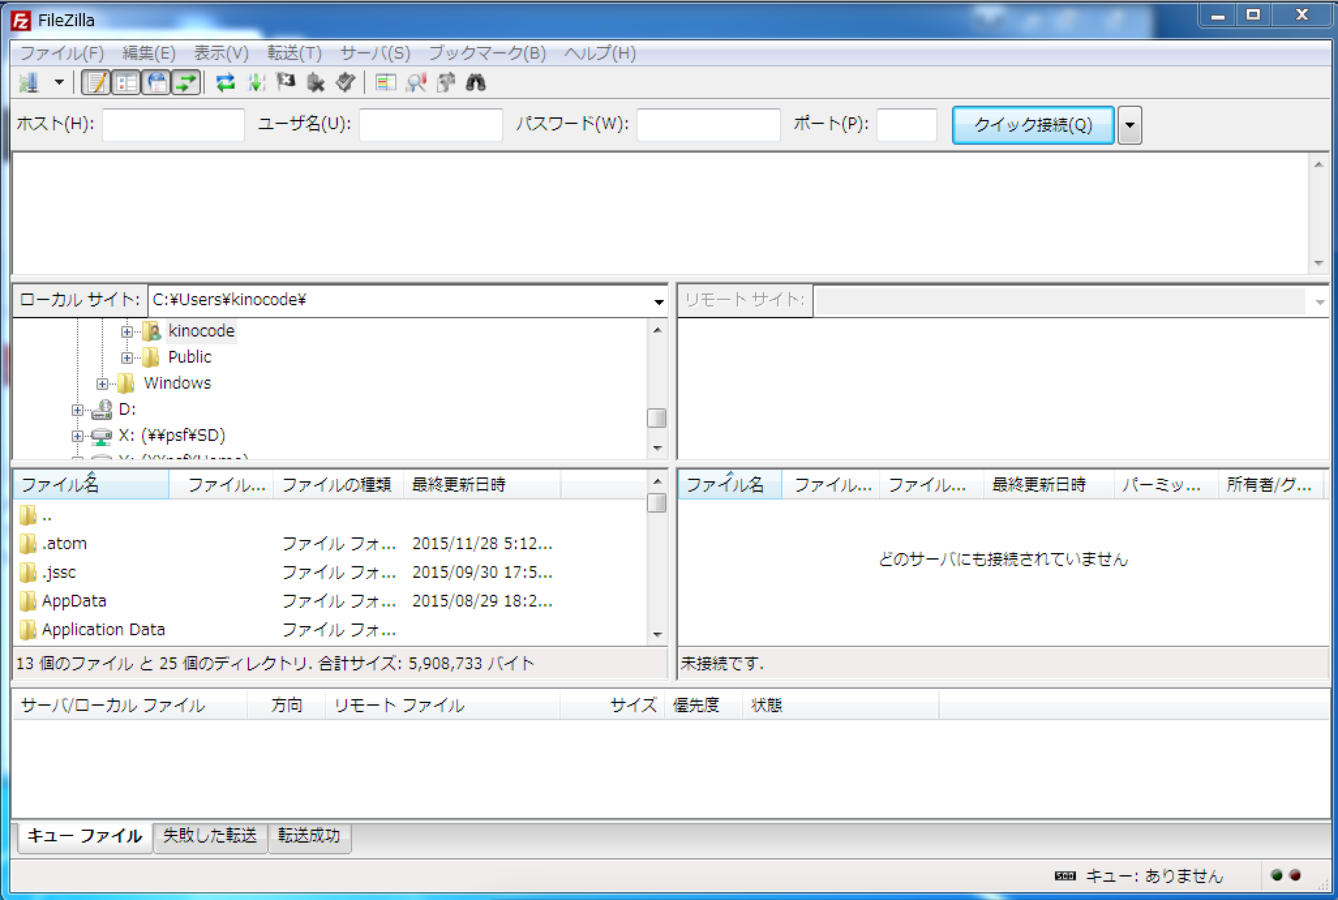Screen dimensions: 1338x900
Task: Open the サーバ(S) menu
Action: click(x=375, y=53)
